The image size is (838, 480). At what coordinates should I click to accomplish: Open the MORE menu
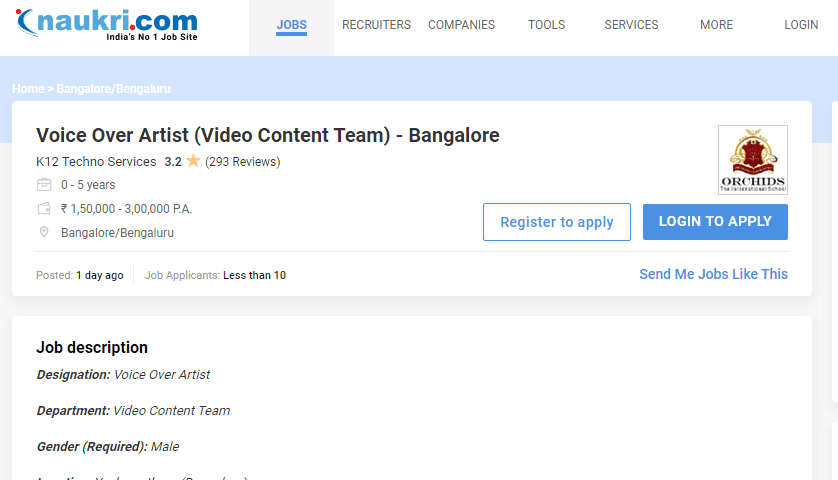(x=716, y=25)
